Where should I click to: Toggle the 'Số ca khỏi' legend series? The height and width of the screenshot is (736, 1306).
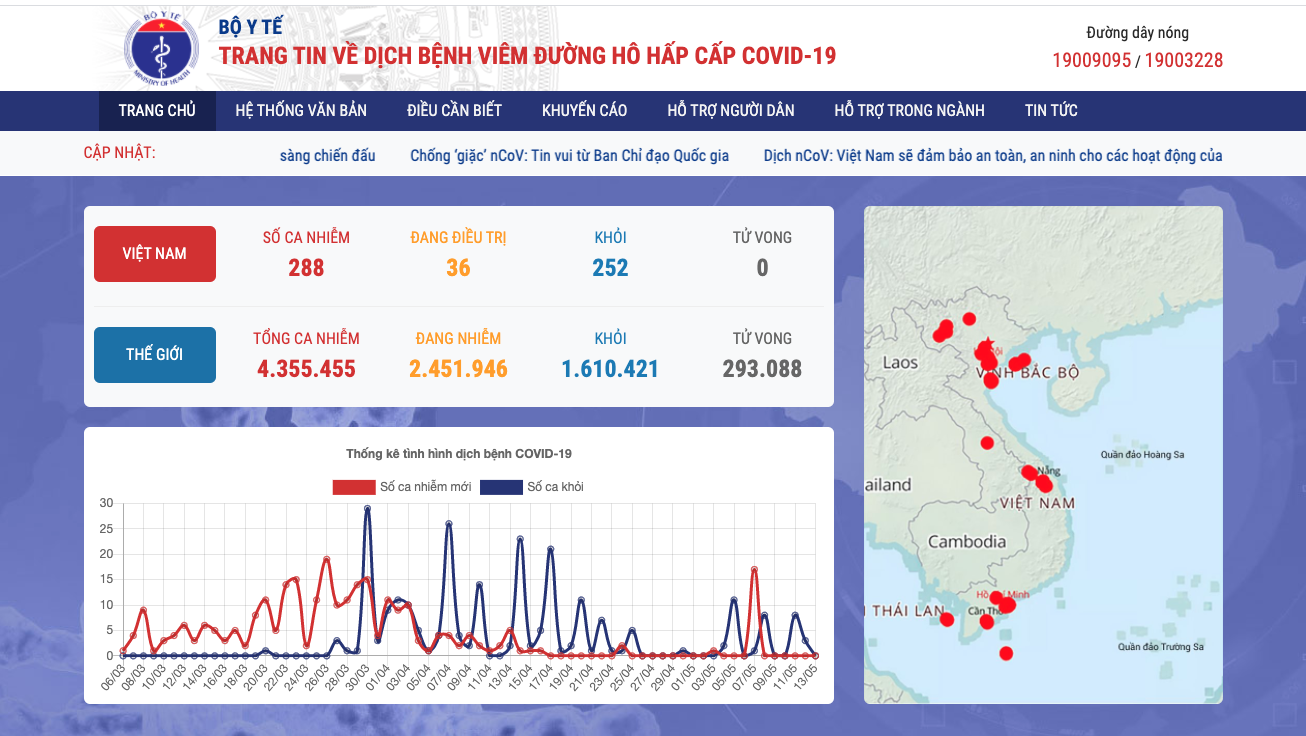pos(532,487)
